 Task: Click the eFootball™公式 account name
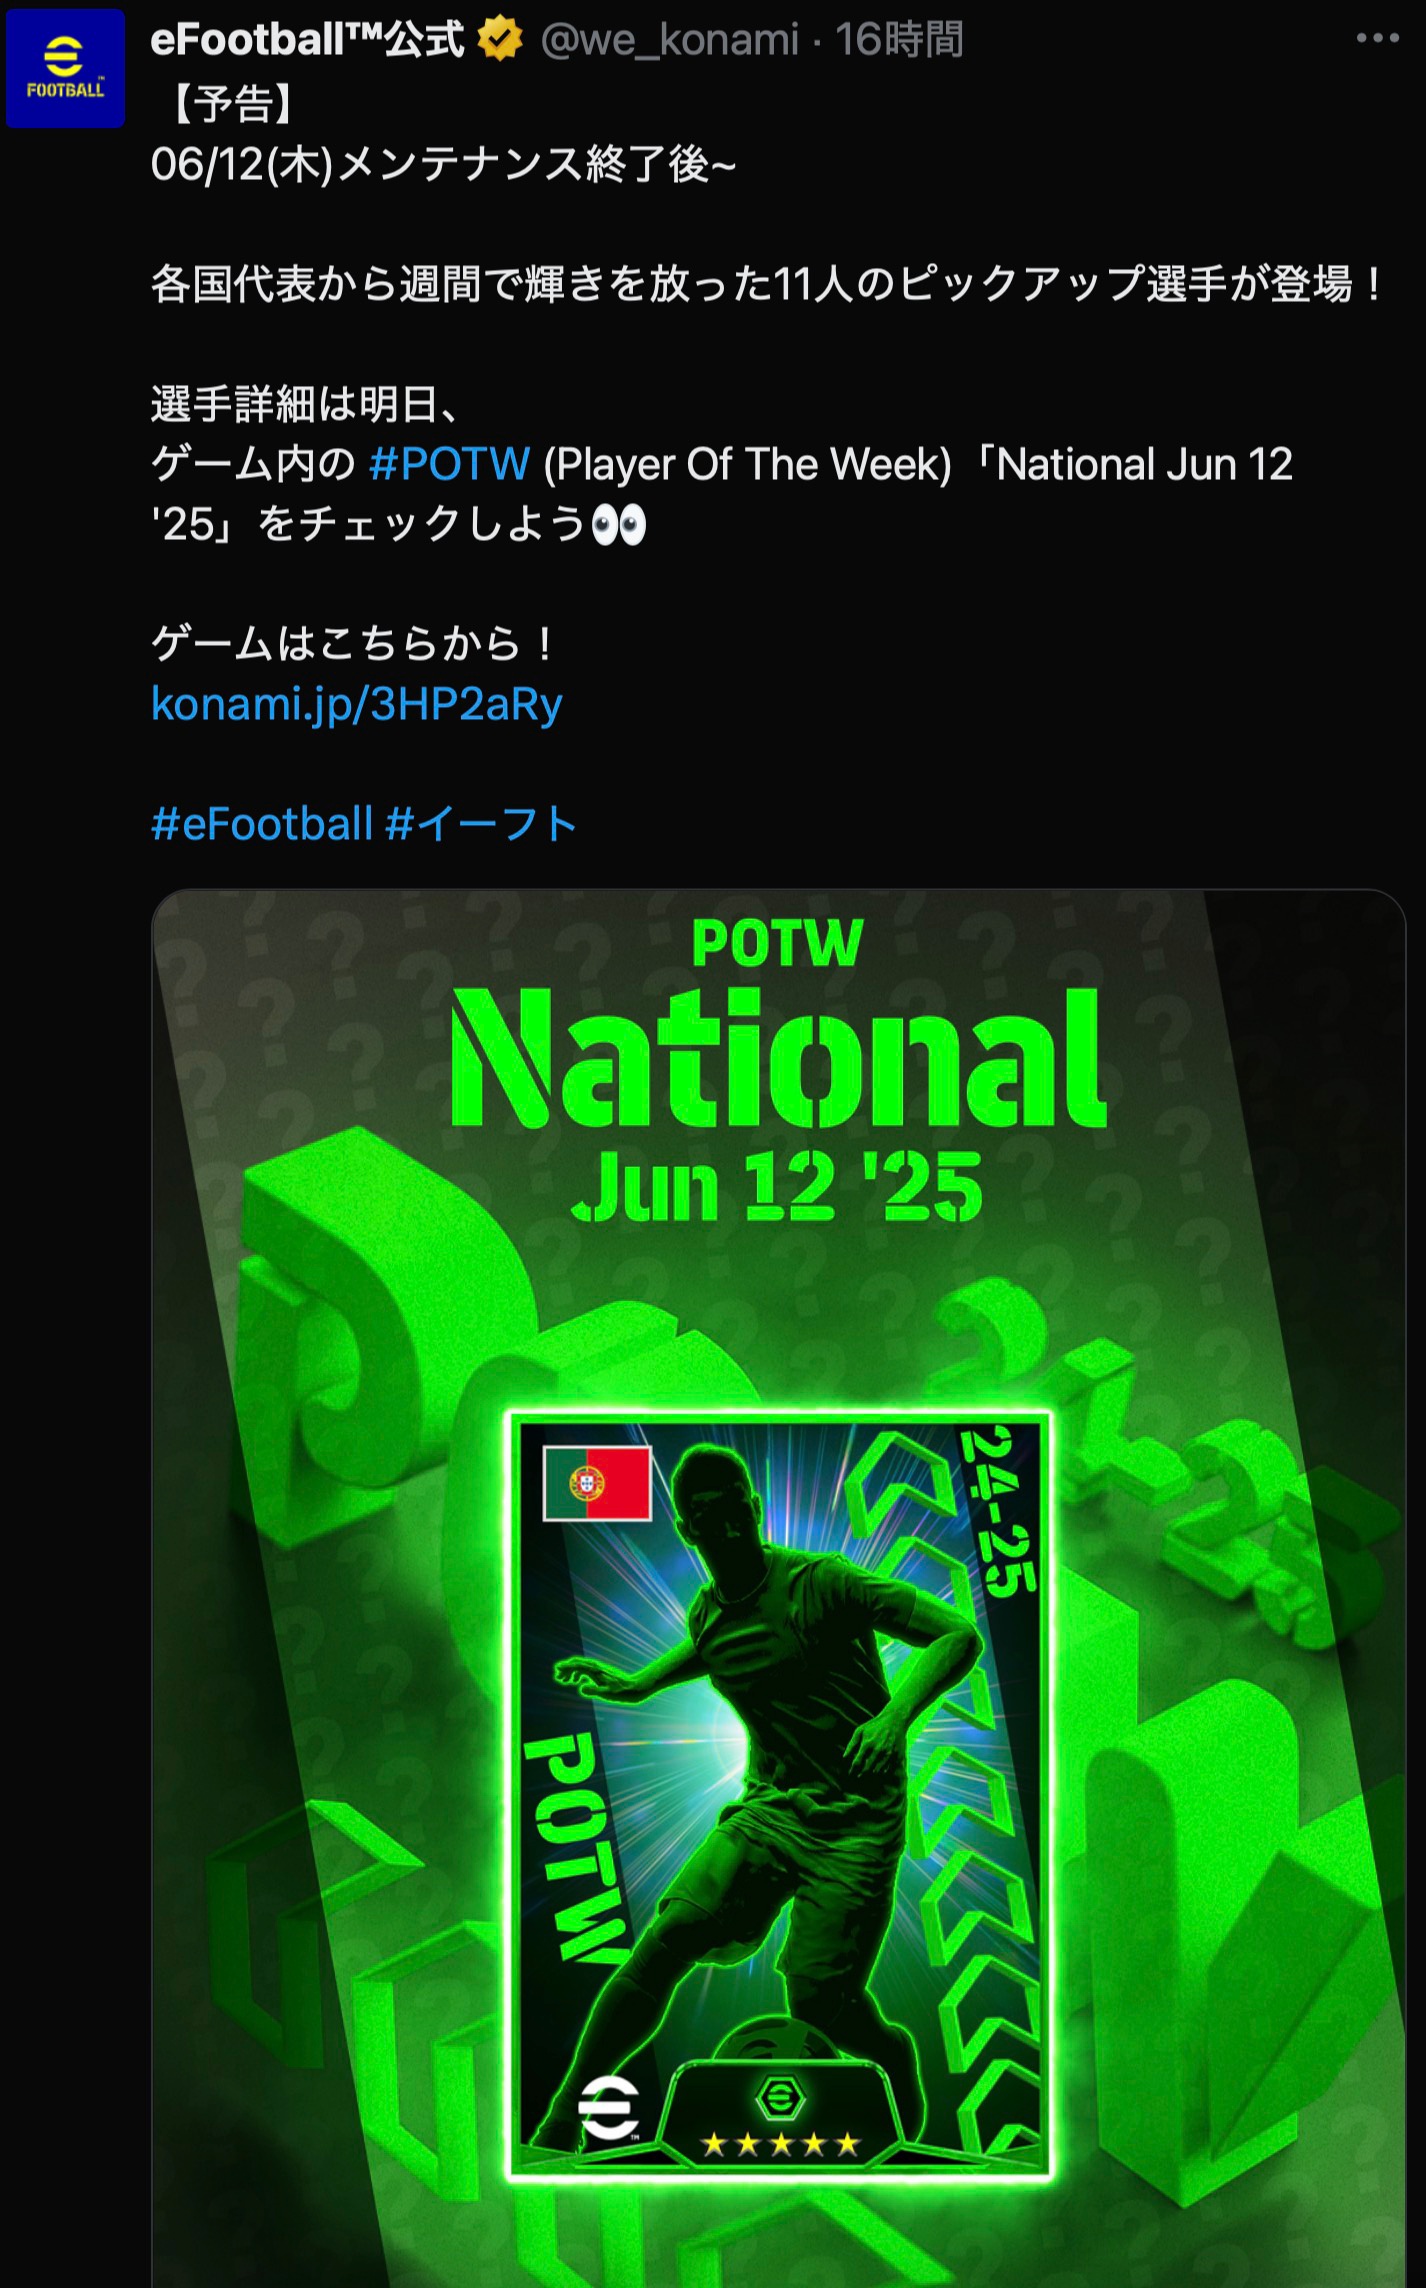[307, 40]
